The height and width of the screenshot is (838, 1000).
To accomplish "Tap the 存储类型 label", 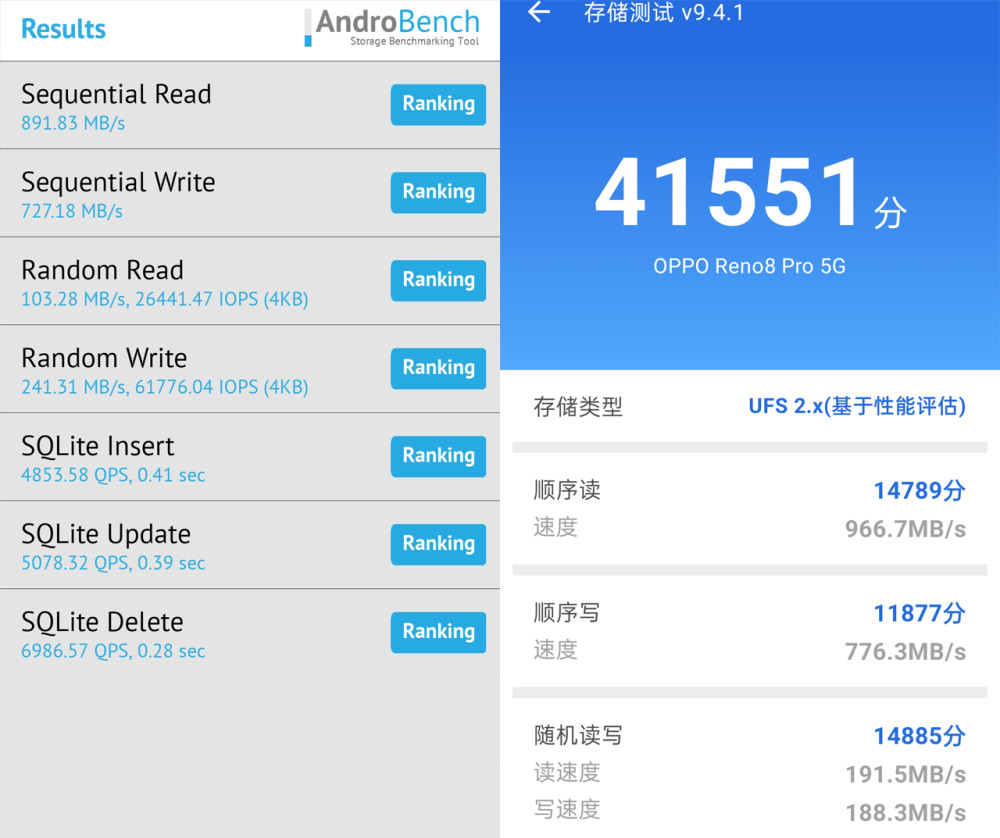I will tap(578, 407).
